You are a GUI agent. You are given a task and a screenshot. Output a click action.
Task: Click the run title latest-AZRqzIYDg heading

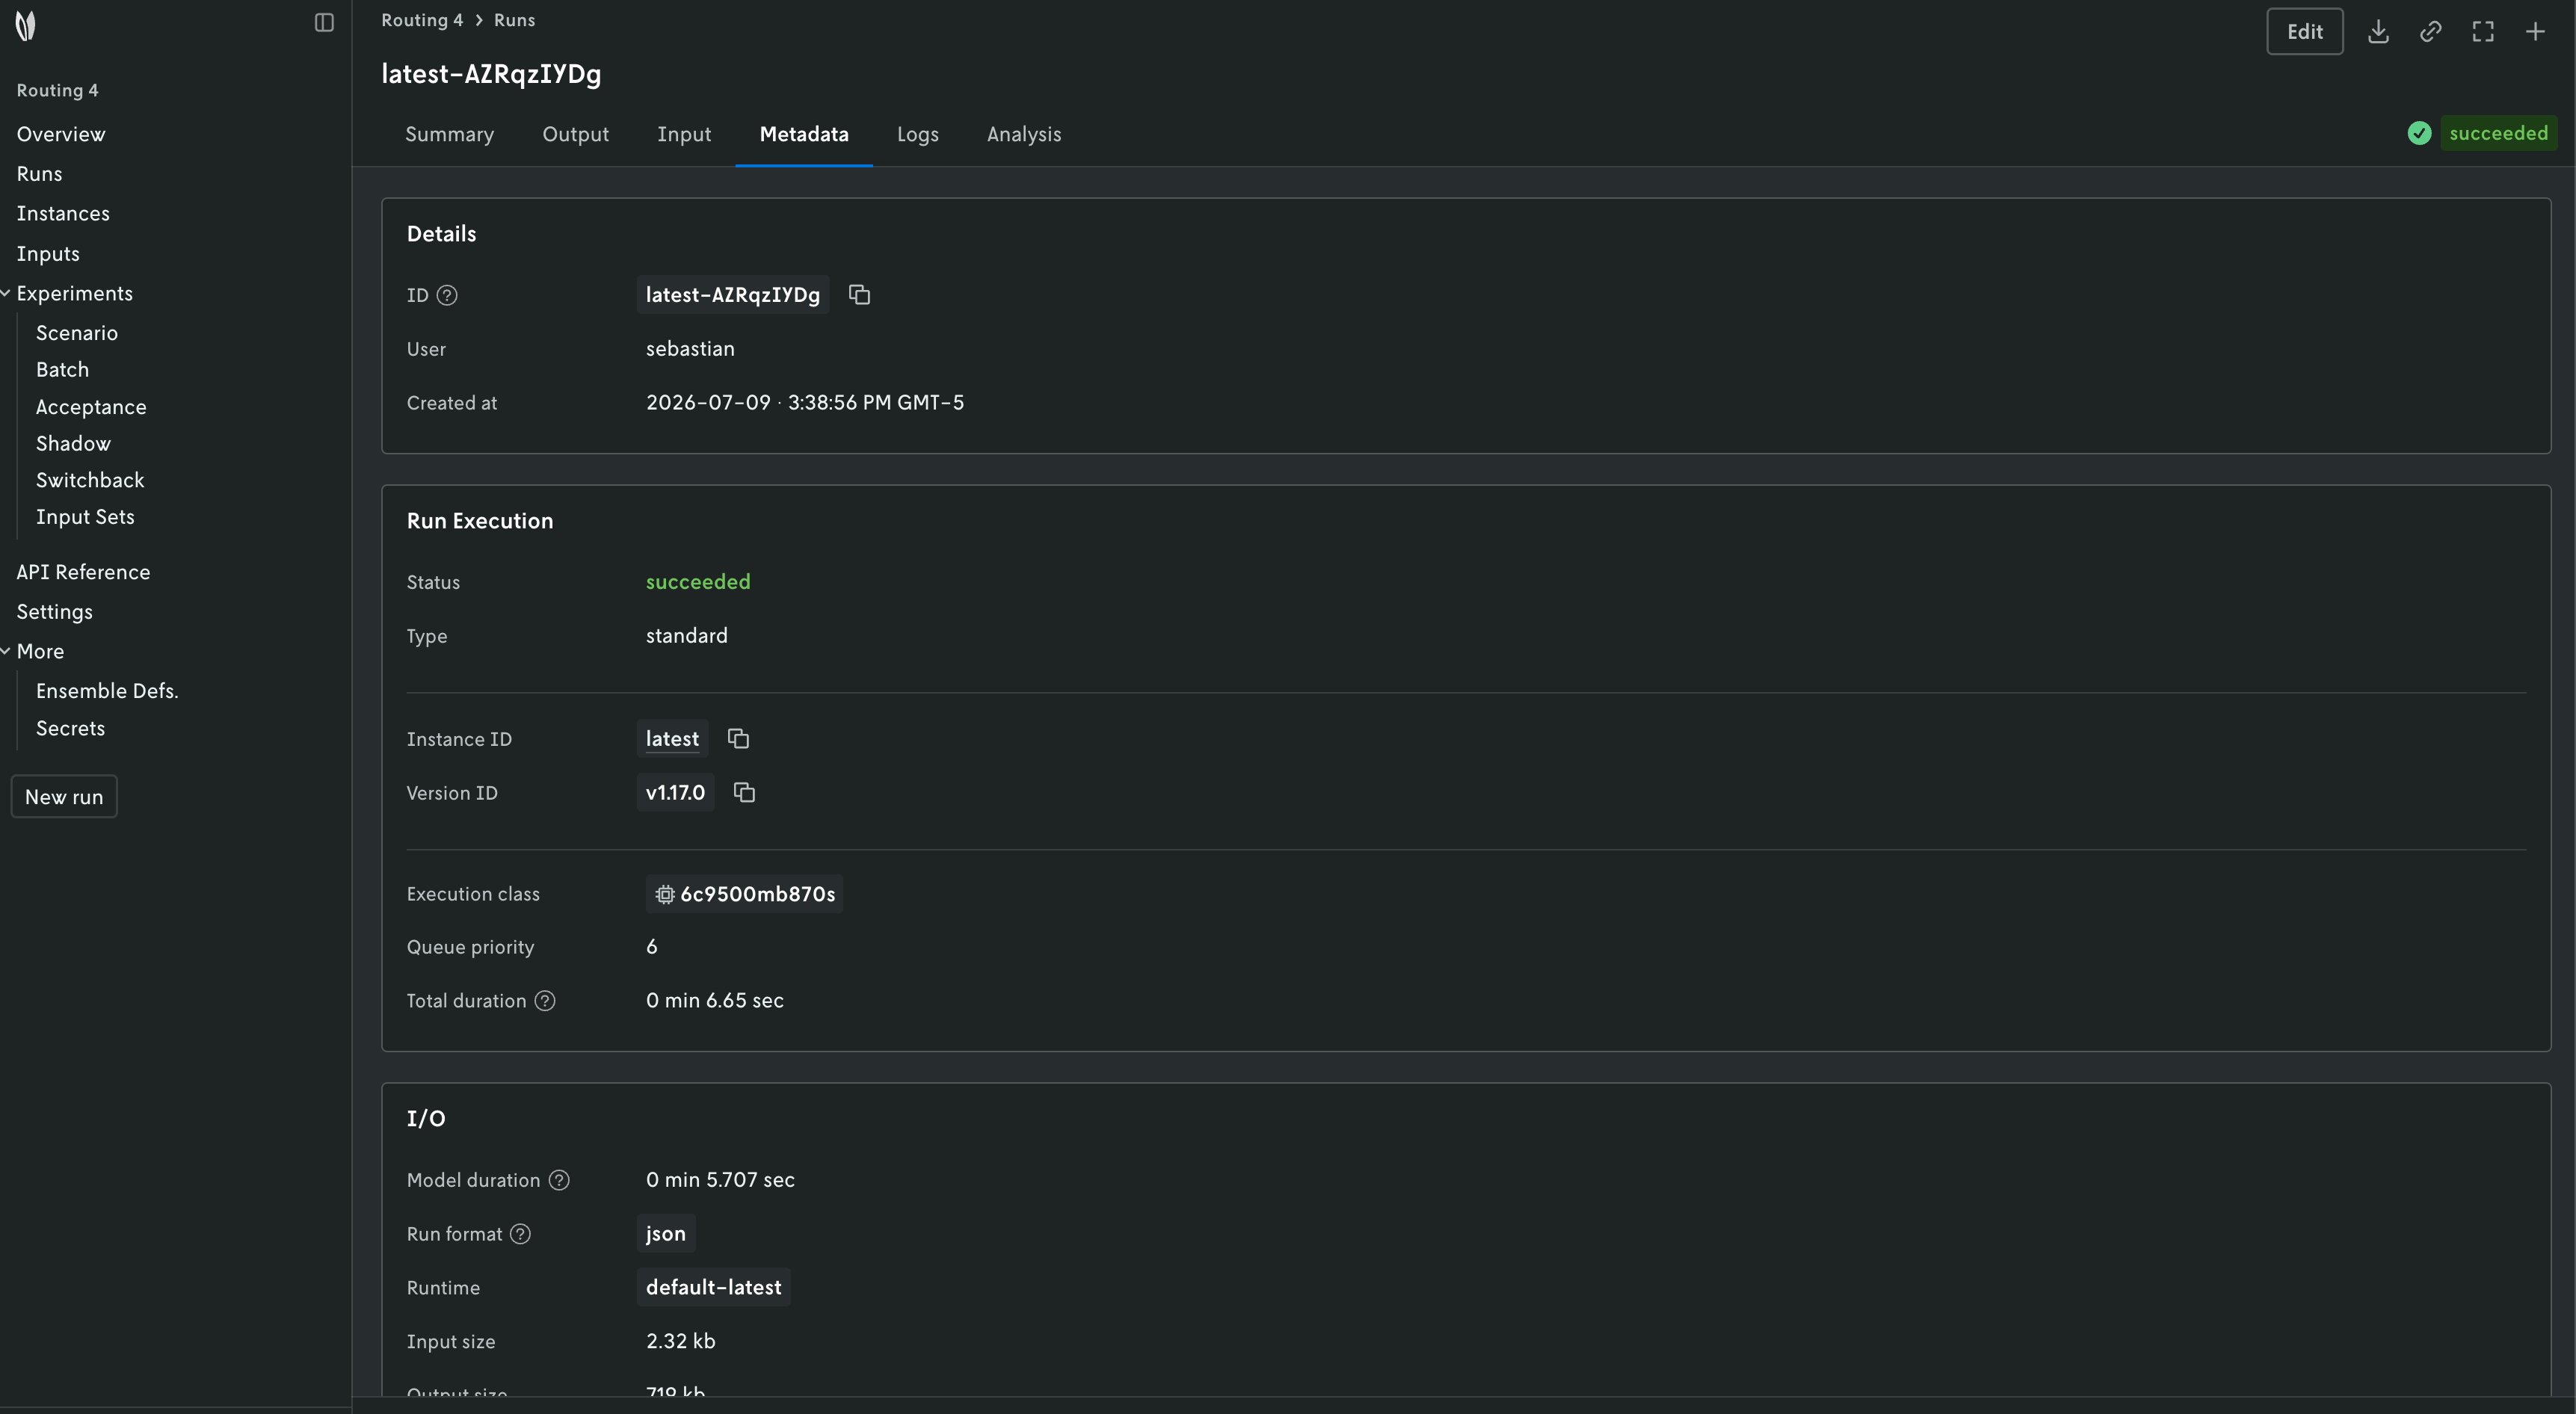(x=491, y=74)
